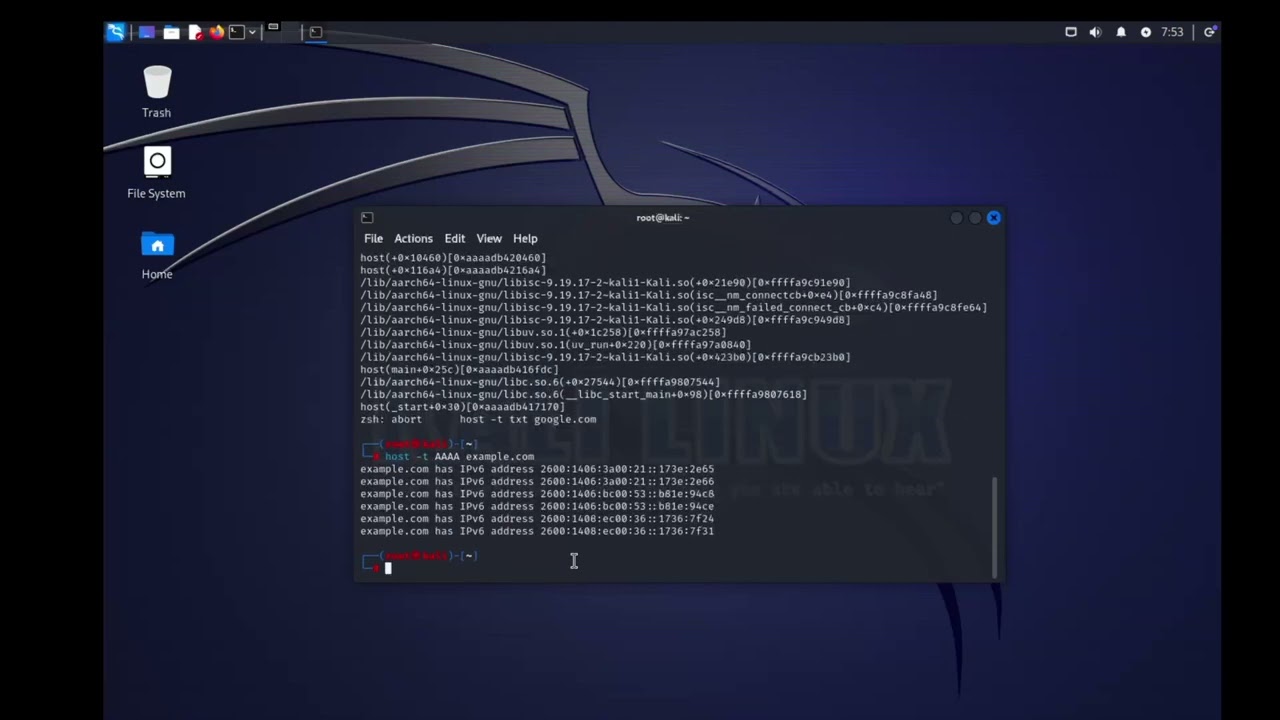Open the Help menu in the terminal
The image size is (1280, 720).
[x=525, y=238]
